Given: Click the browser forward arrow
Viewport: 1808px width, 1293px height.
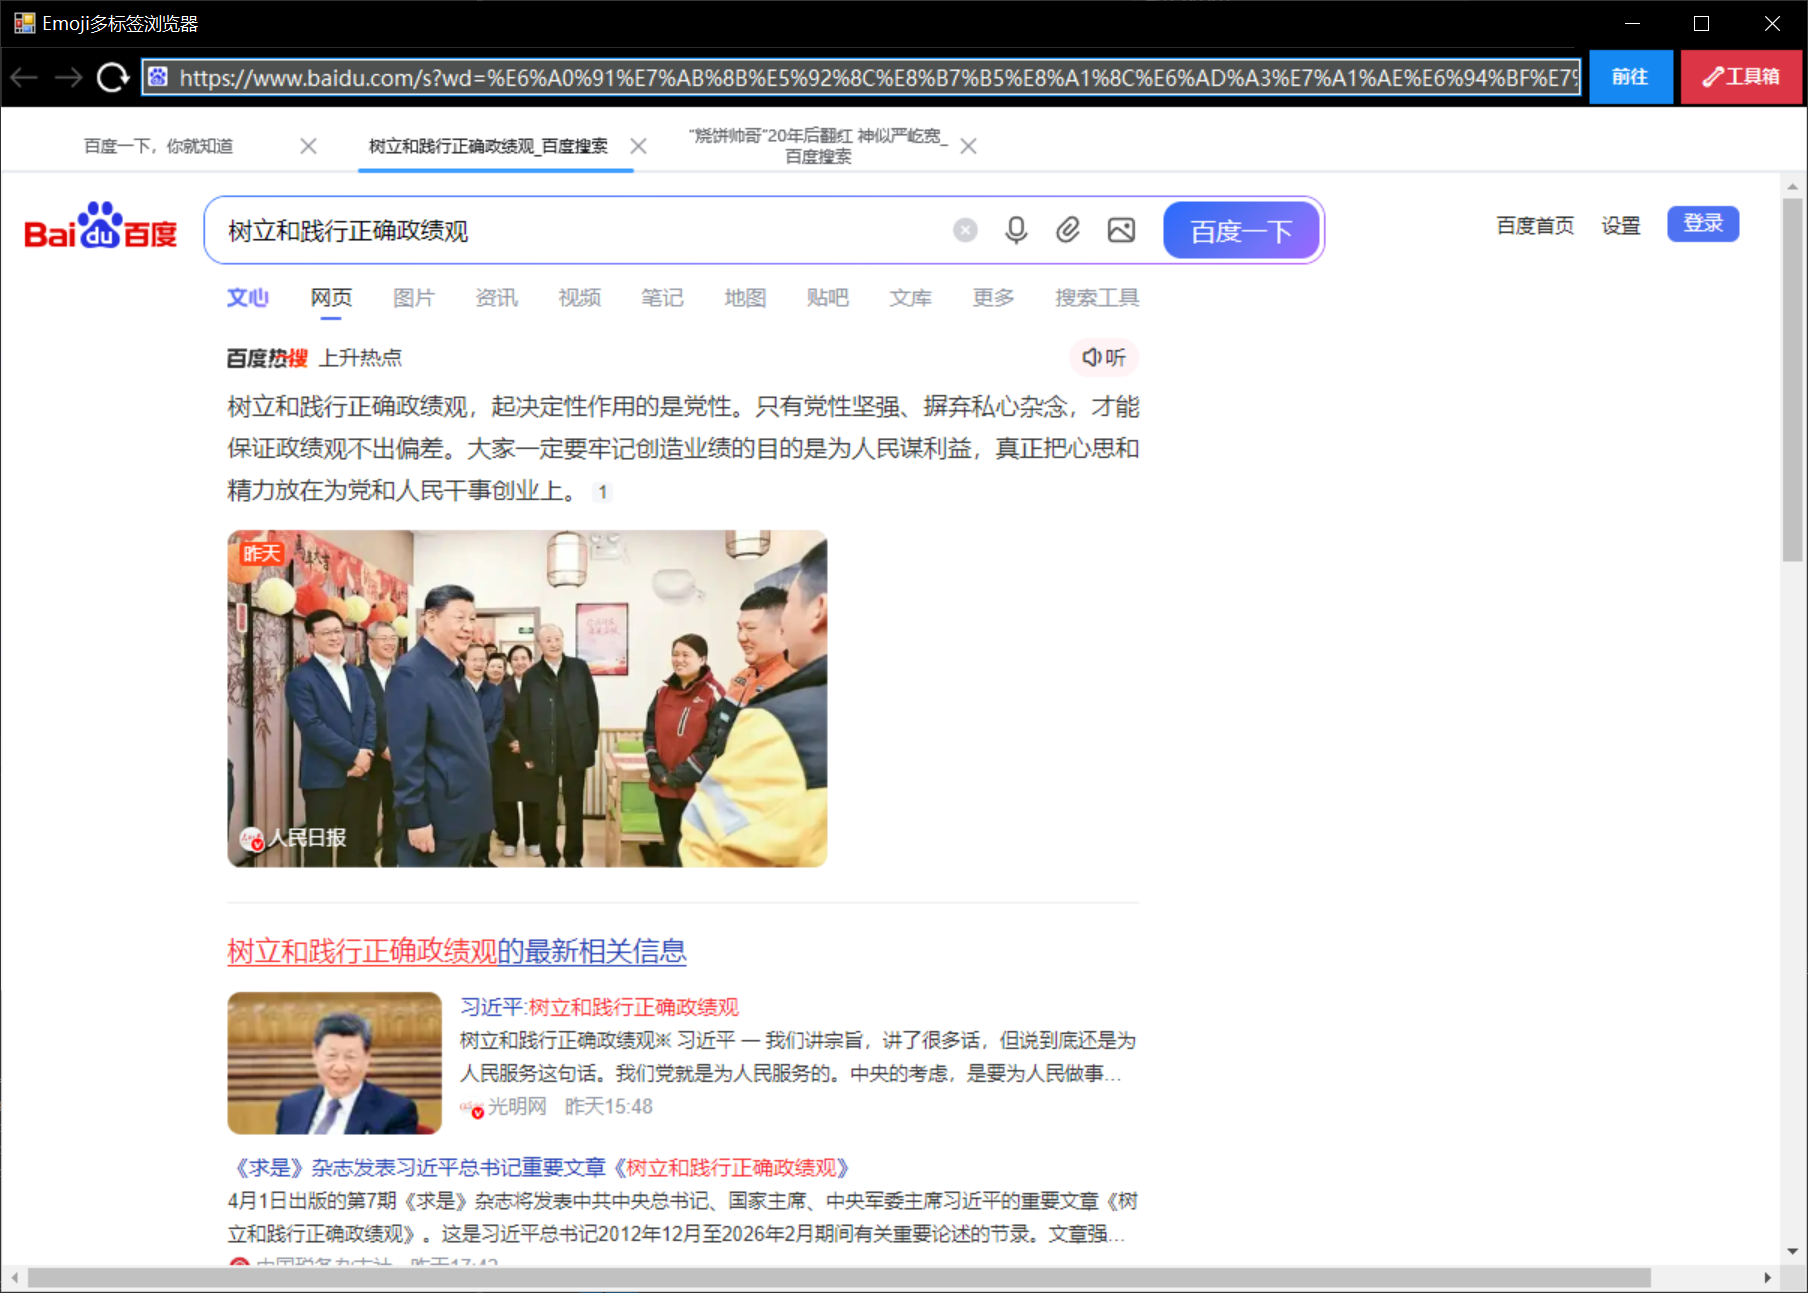Looking at the screenshot, I should pos(68,77).
